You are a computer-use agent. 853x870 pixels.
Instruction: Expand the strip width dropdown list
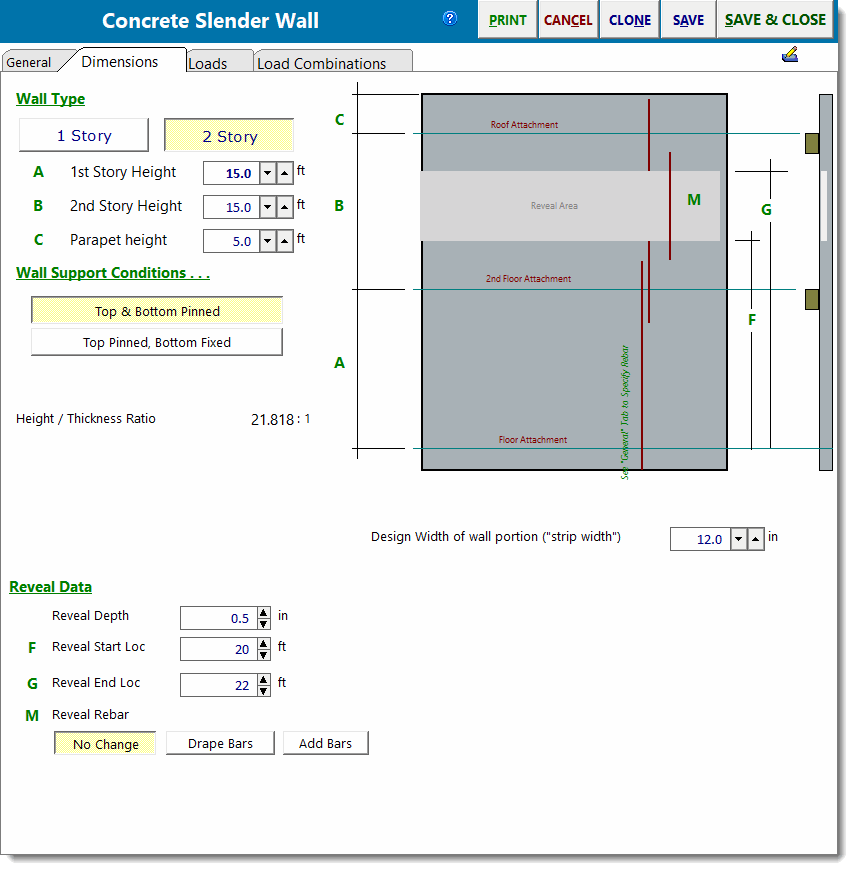(739, 539)
